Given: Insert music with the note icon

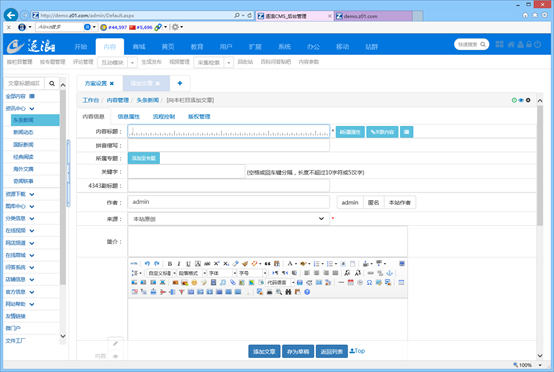Looking at the screenshot, I should (223, 283).
